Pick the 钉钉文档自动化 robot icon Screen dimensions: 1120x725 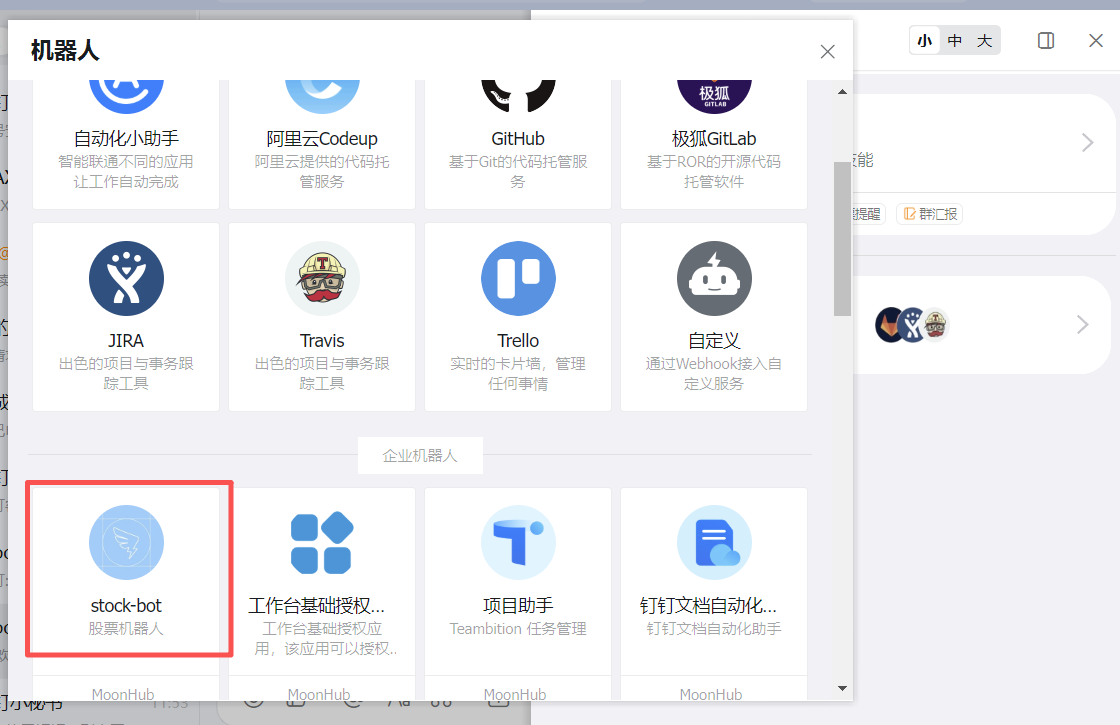(714, 543)
